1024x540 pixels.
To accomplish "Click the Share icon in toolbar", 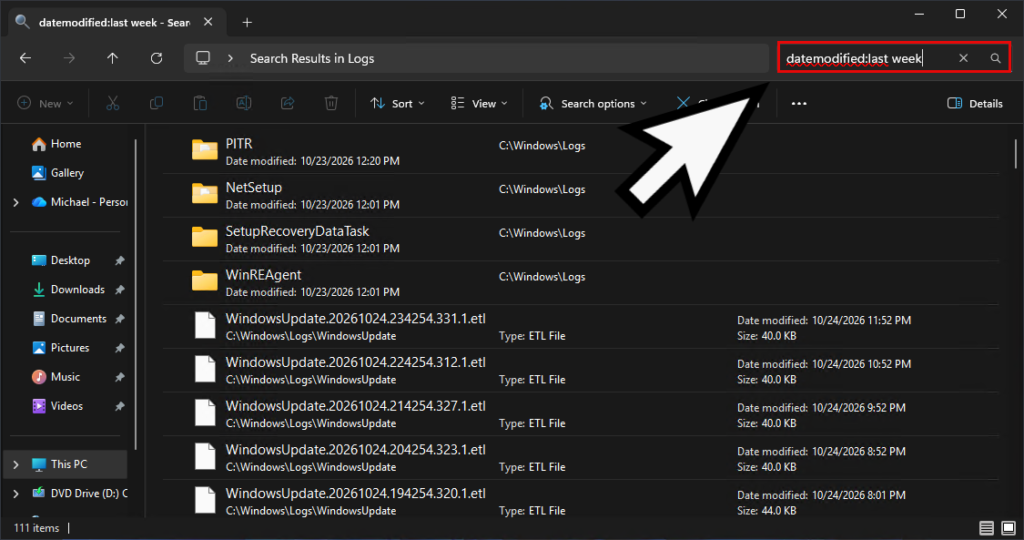I will pyautogui.click(x=287, y=103).
